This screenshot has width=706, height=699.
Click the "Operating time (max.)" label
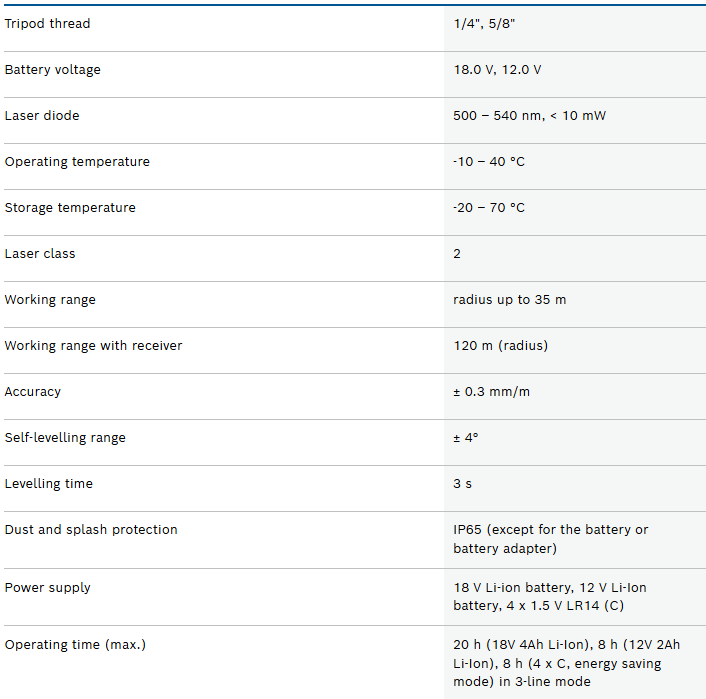click(x=75, y=644)
